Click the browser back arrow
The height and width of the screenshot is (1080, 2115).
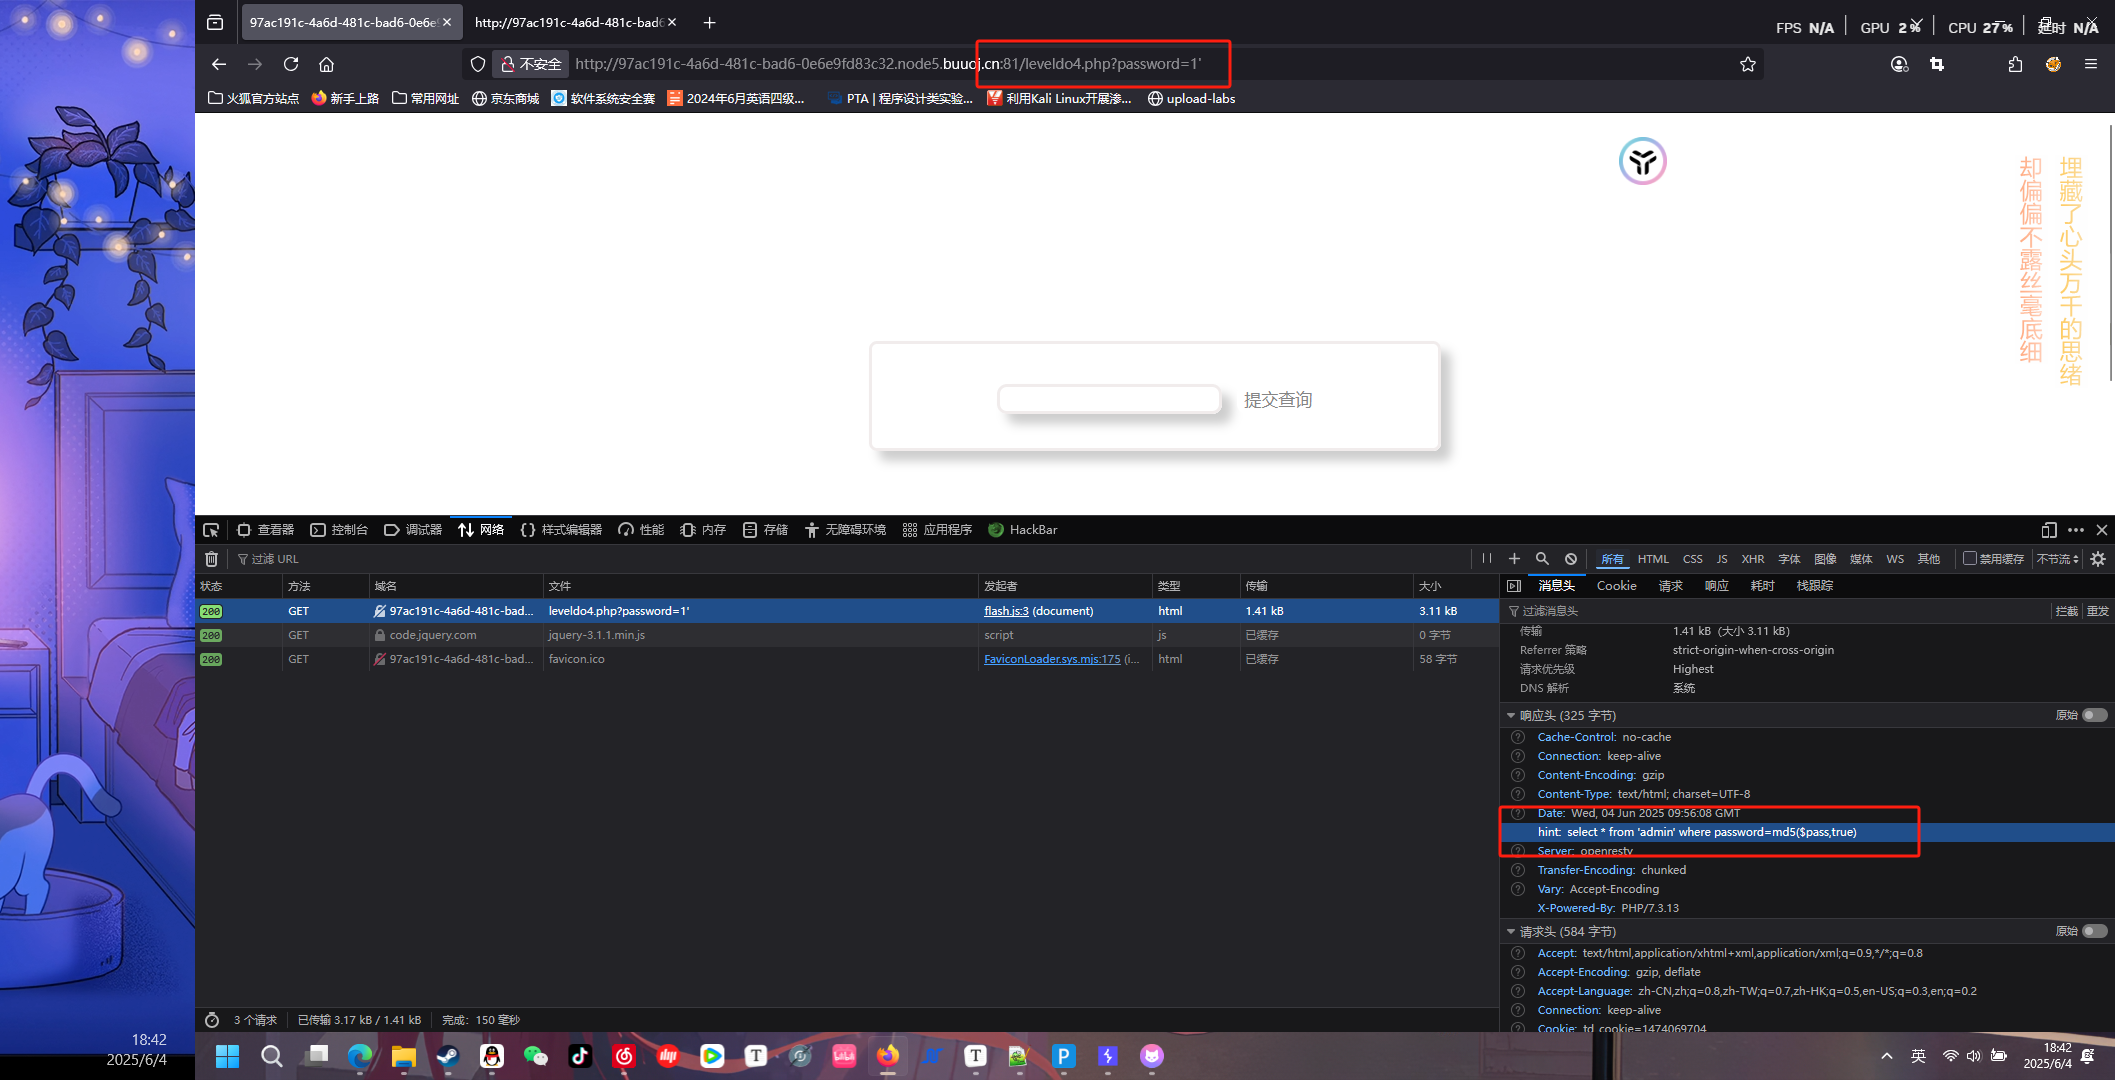tap(219, 64)
